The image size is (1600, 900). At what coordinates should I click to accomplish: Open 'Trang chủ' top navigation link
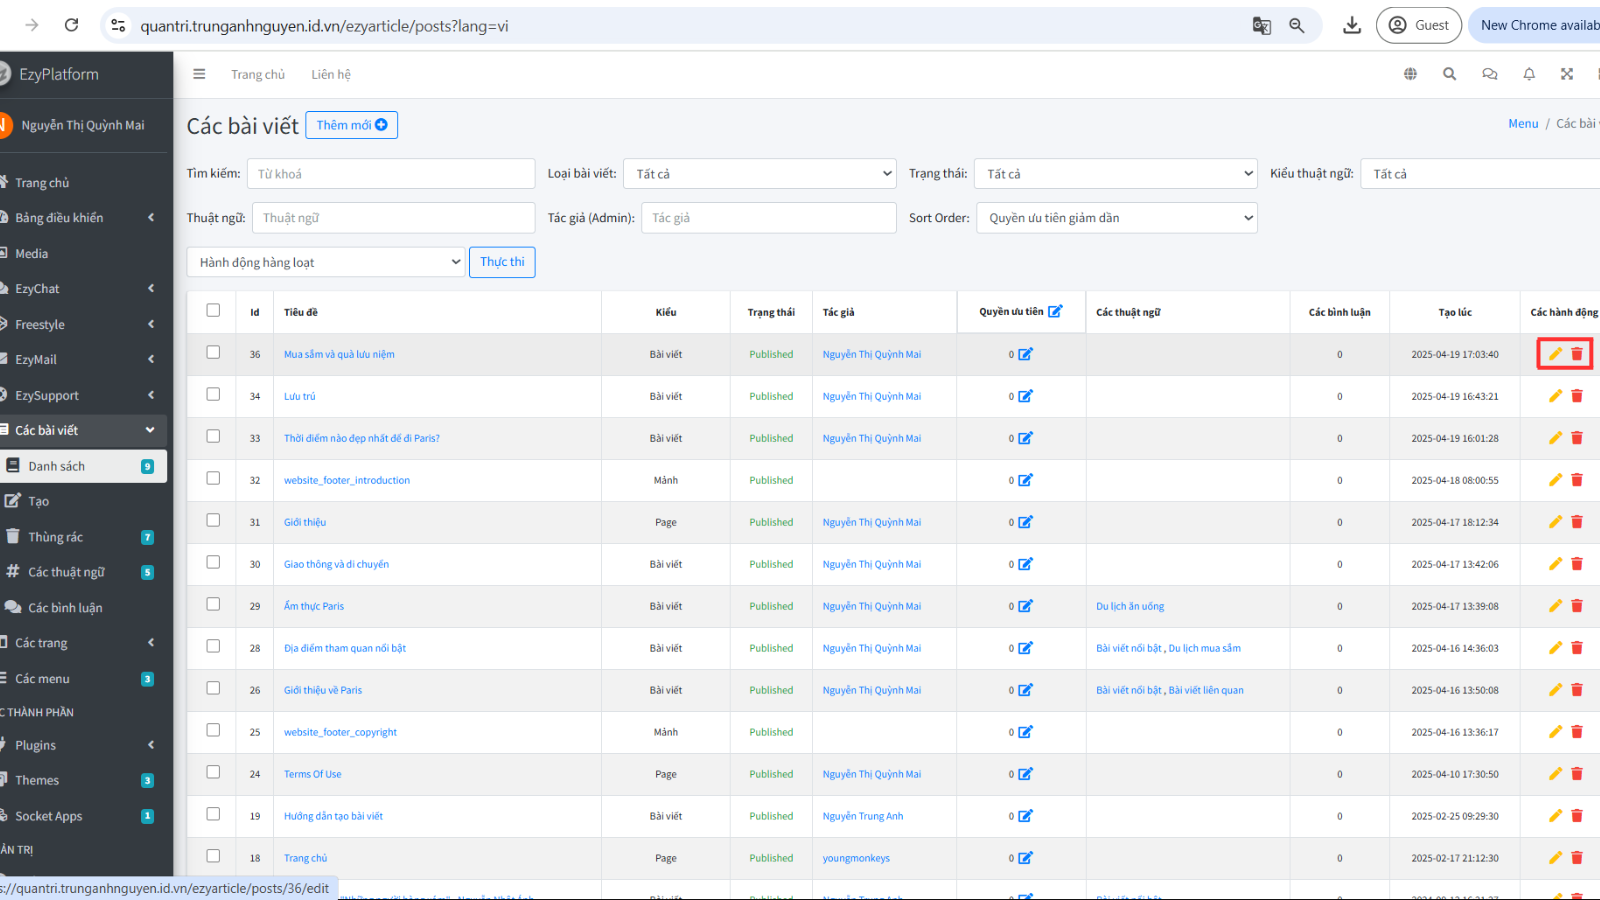click(258, 74)
